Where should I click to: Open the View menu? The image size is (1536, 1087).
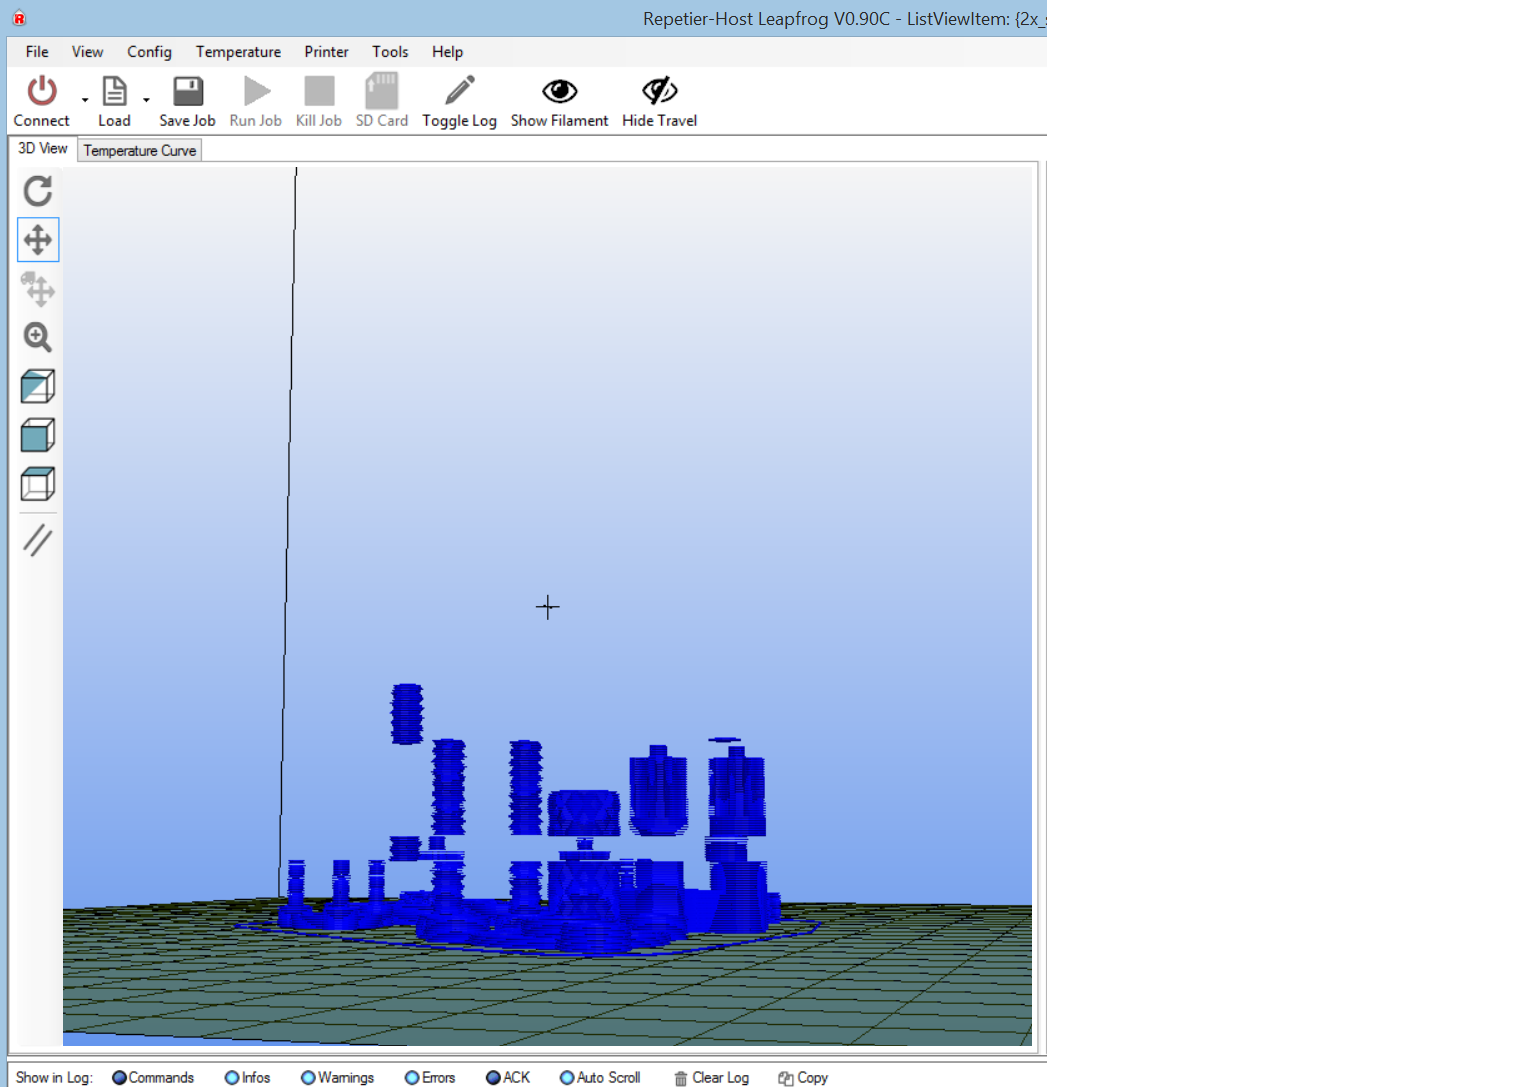(x=87, y=52)
